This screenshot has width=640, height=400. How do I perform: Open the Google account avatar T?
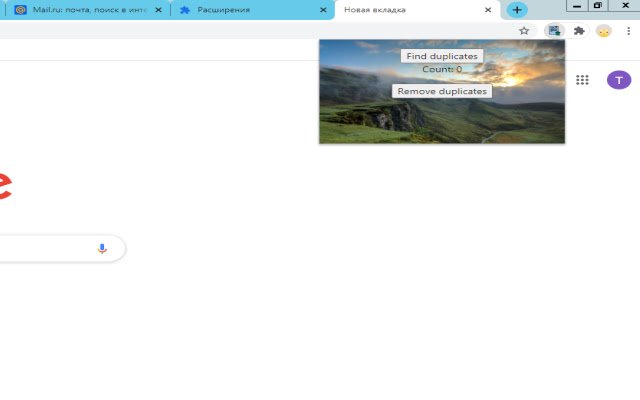pos(619,80)
